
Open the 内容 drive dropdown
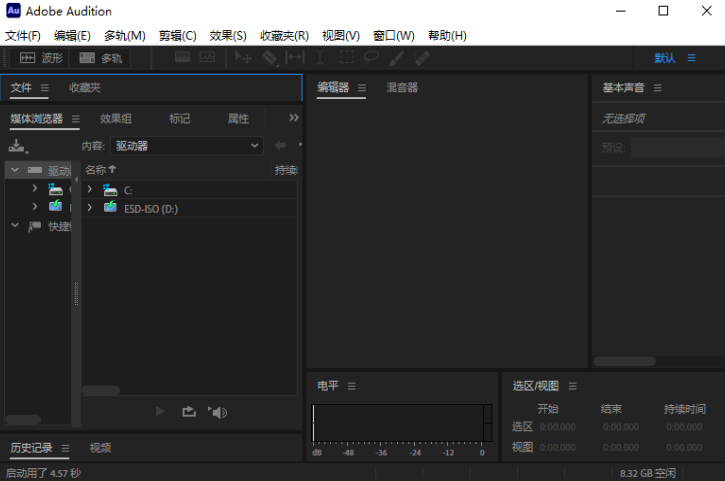pyautogui.click(x=187, y=146)
